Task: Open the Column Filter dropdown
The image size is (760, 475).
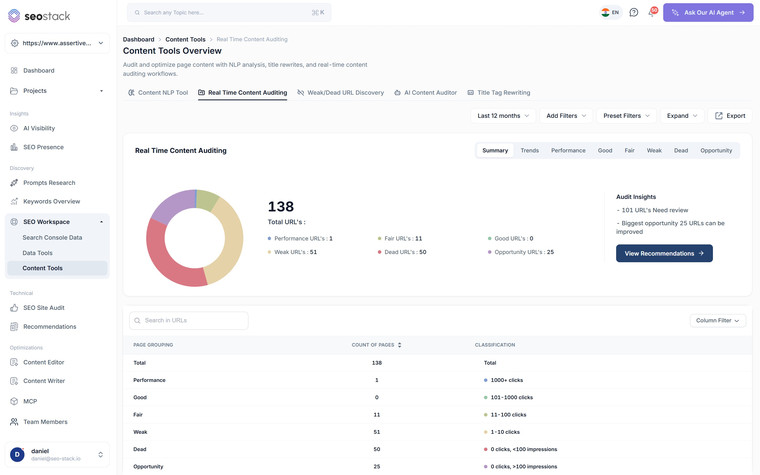Action: click(x=718, y=321)
